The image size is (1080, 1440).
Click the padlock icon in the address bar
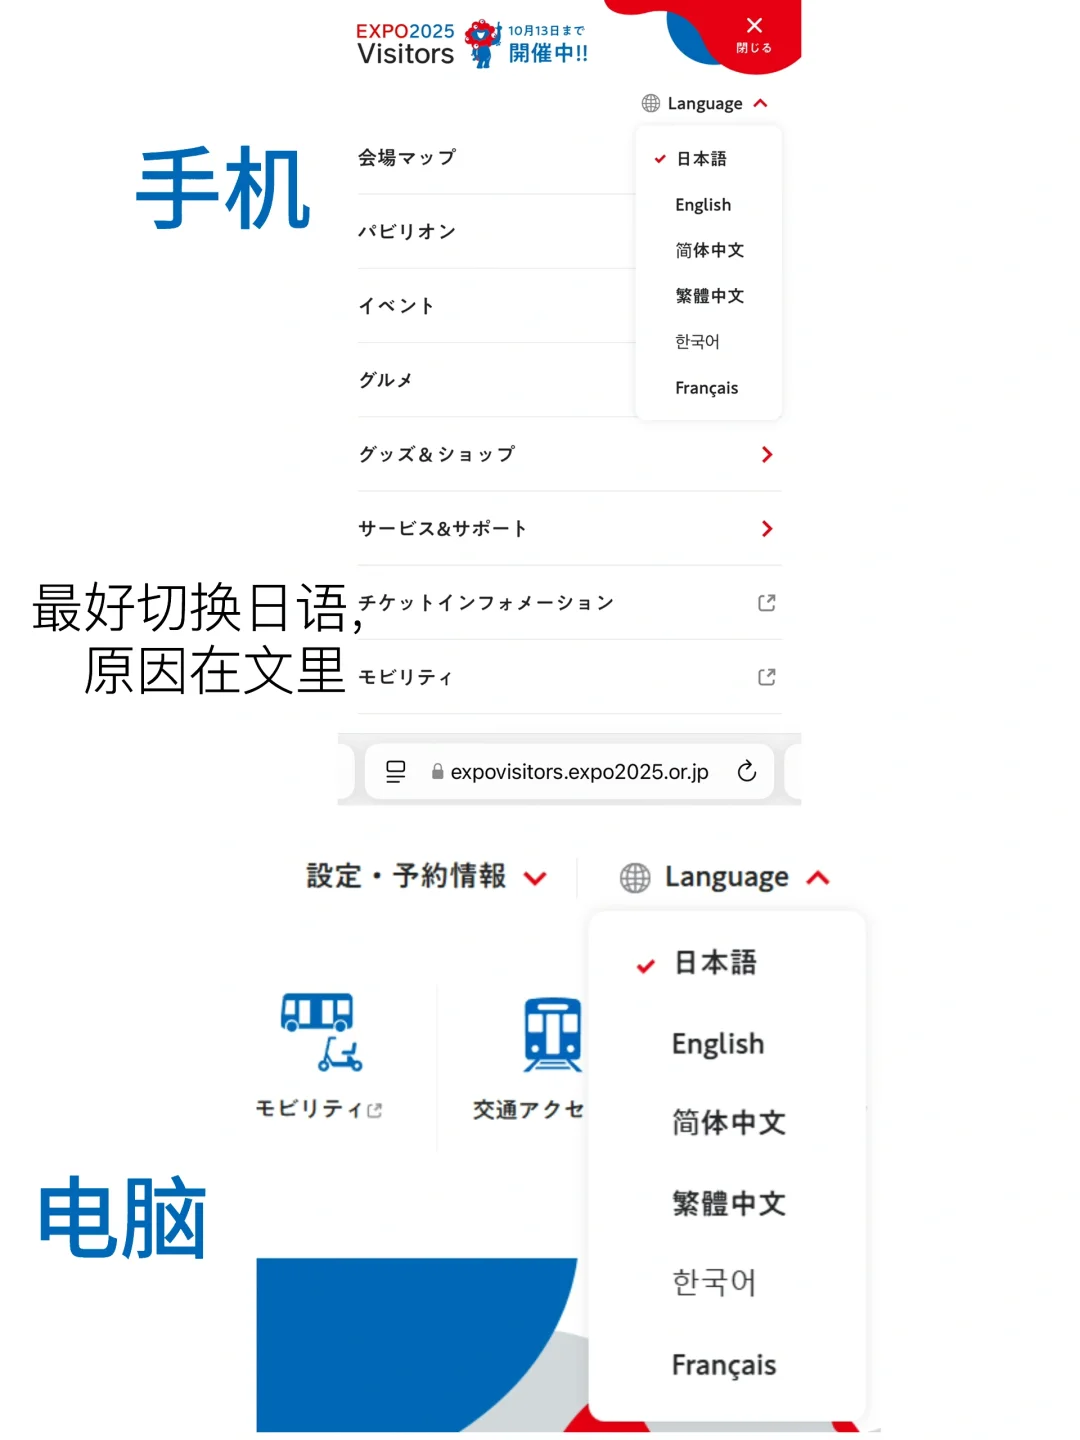click(x=436, y=771)
